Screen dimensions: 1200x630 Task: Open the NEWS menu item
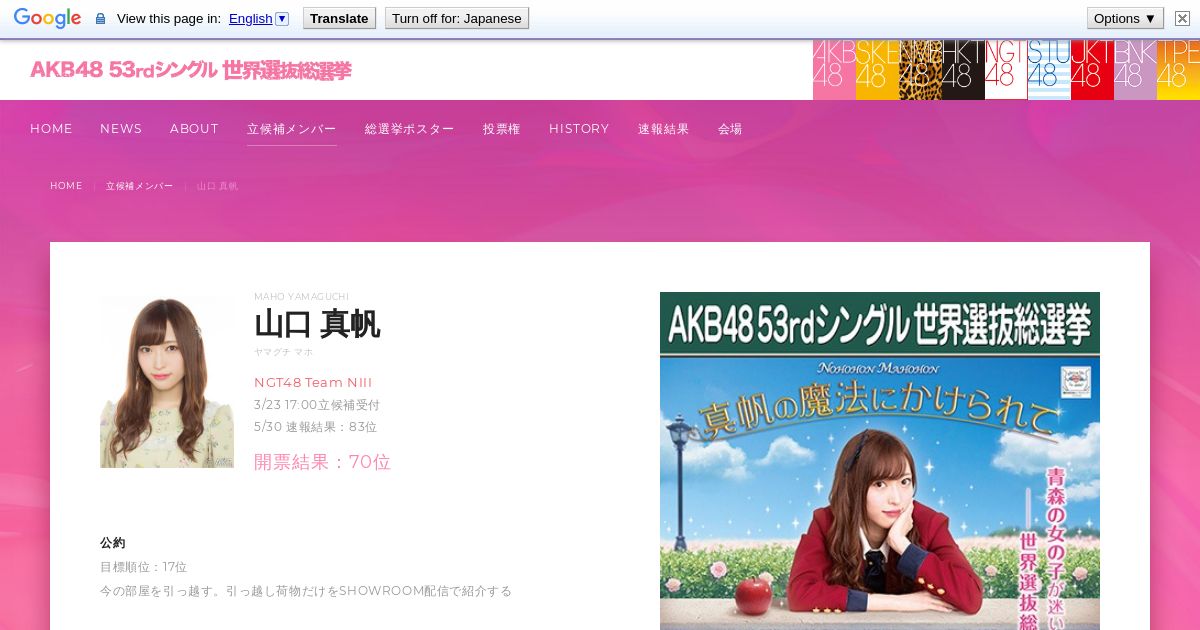pyautogui.click(x=121, y=129)
